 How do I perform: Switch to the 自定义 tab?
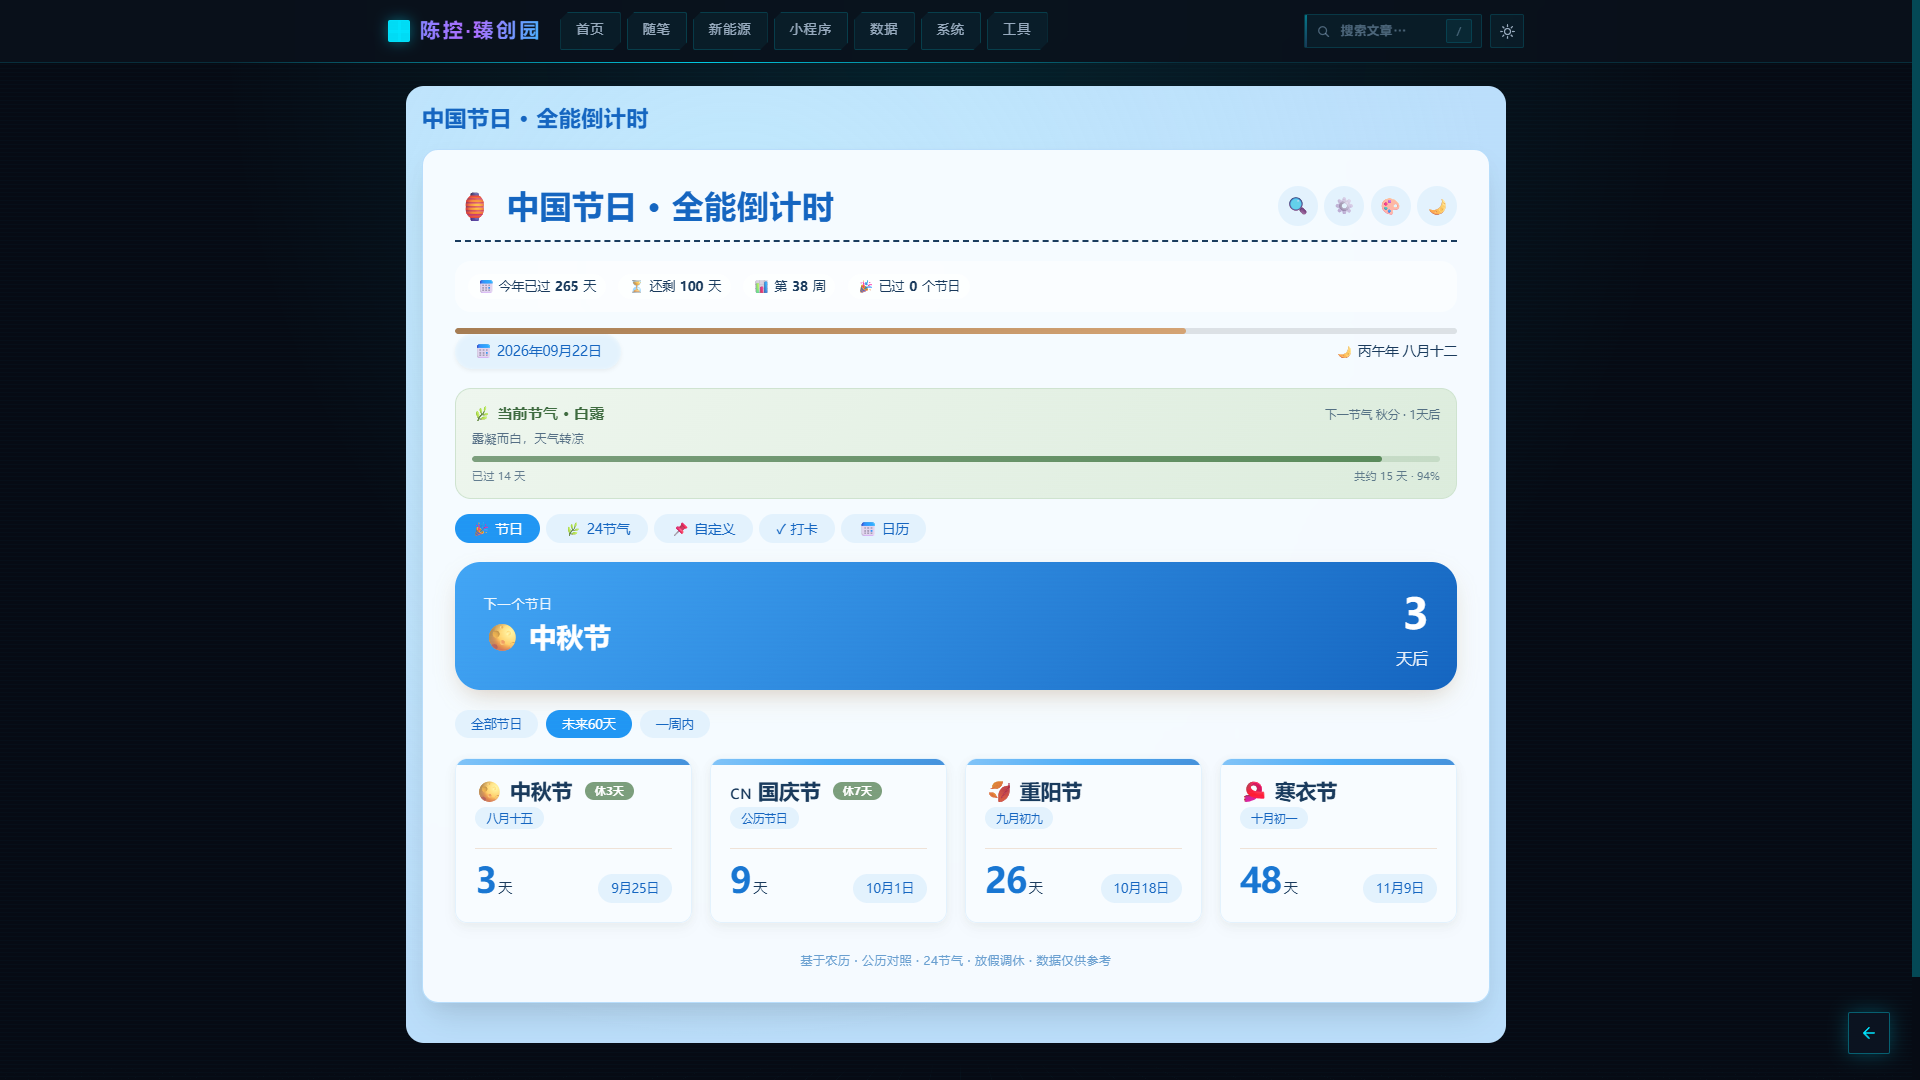pyautogui.click(x=703, y=529)
